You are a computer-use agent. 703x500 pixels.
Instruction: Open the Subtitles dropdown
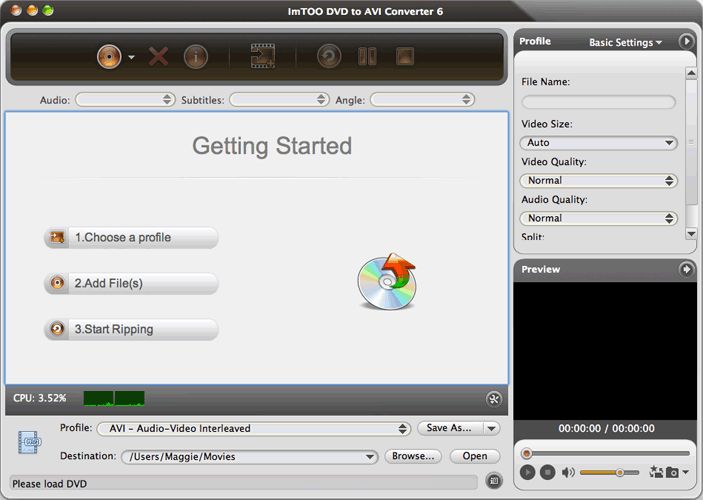pyautogui.click(x=279, y=100)
